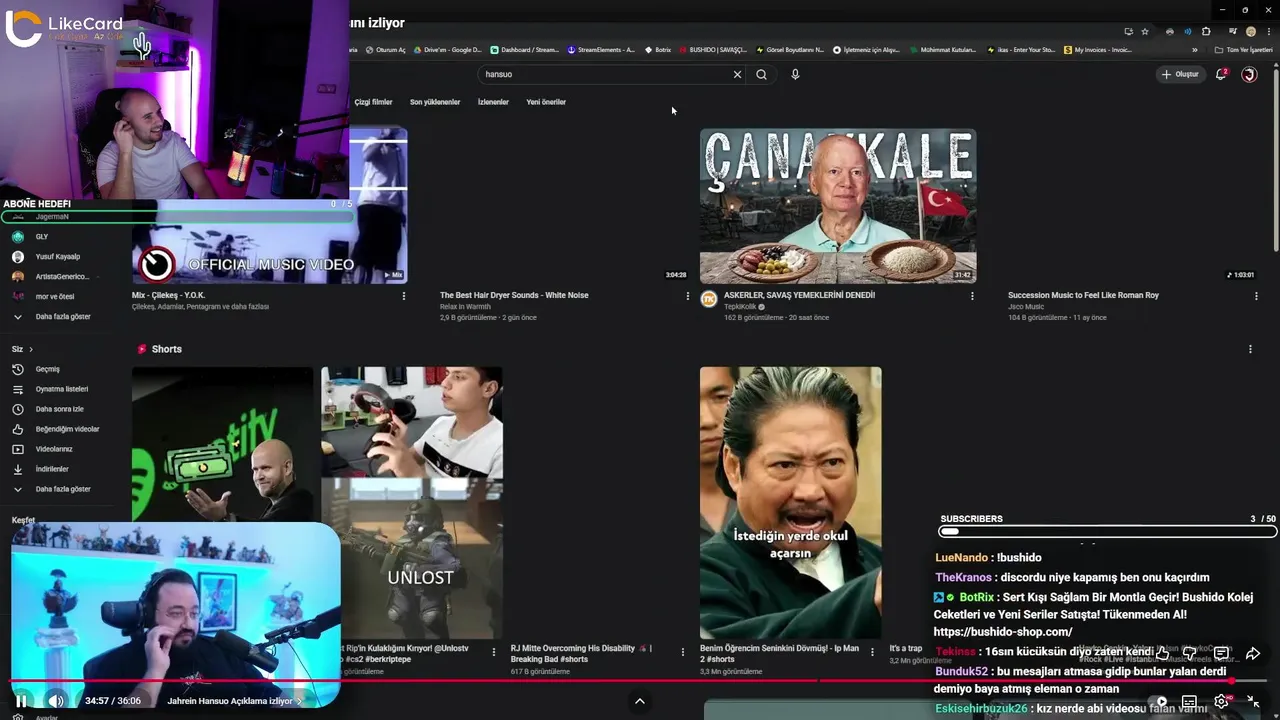This screenshot has height=720, width=1280.
Task: Open options for the RJ Mitte short
Action: [x=683, y=652]
